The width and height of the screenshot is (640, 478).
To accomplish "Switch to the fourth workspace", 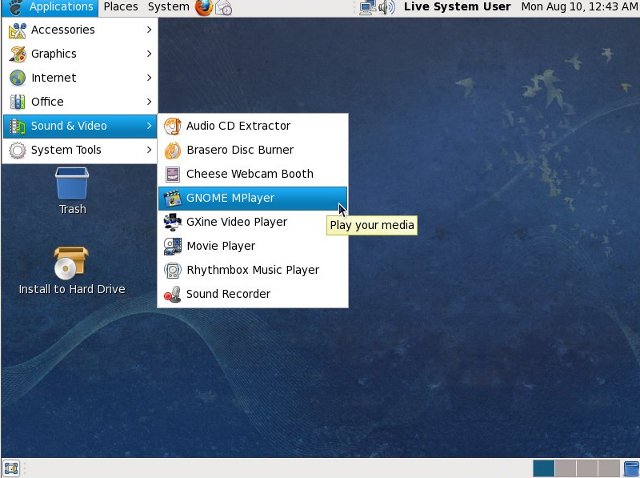I will click(609, 468).
